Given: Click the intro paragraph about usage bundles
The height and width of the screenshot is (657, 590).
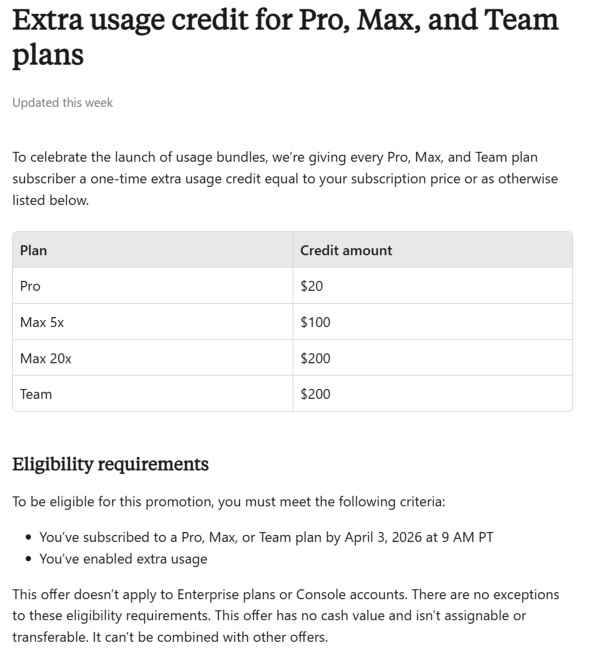Looking at the screenshot, I should tap(285, 178).
